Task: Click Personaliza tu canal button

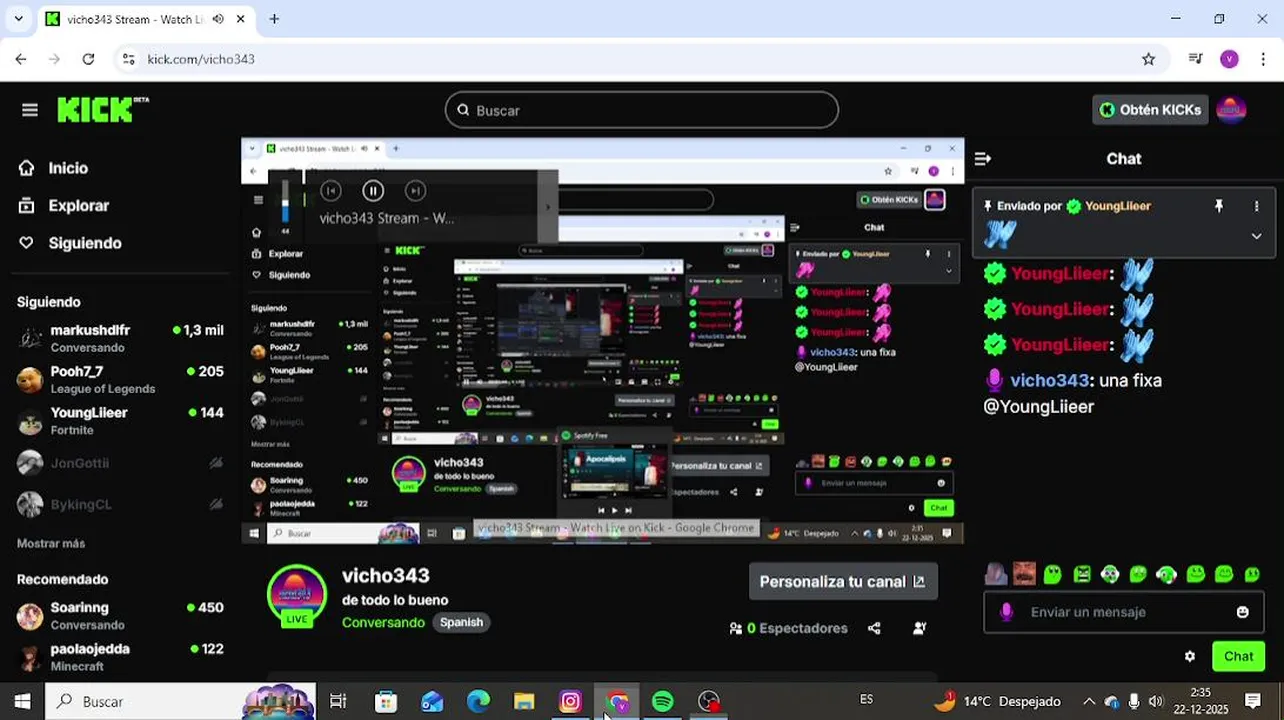Action: coord(842,581)
